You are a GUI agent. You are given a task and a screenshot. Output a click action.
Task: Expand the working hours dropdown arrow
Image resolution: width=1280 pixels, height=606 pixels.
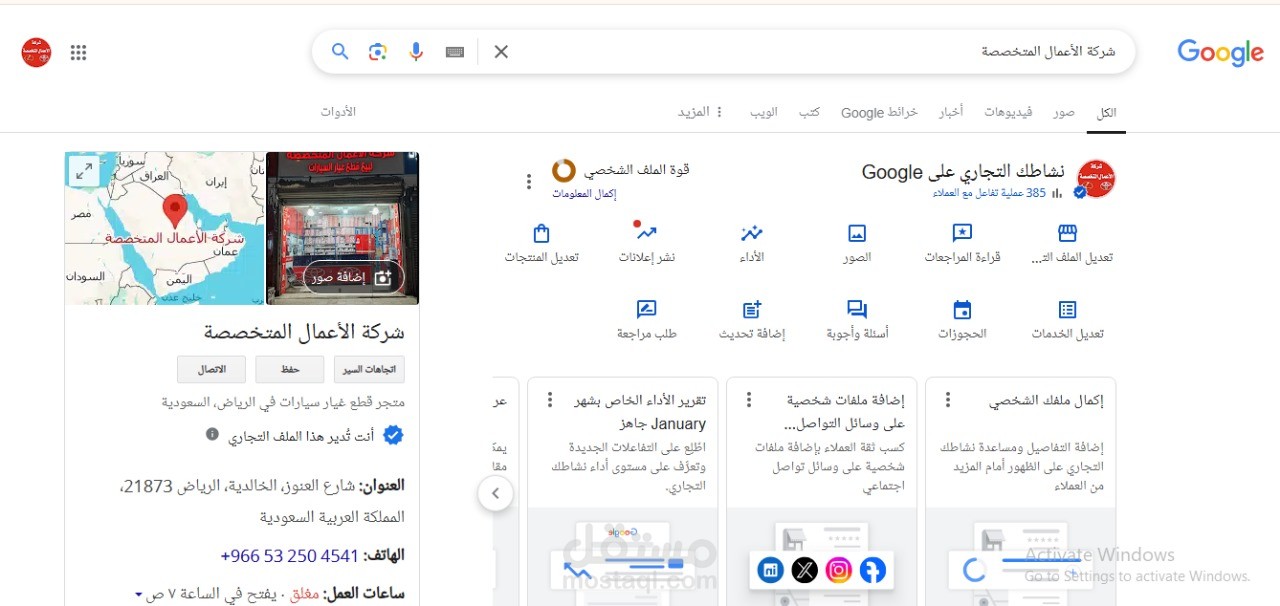pyautogui.click(x=139, y=594)
